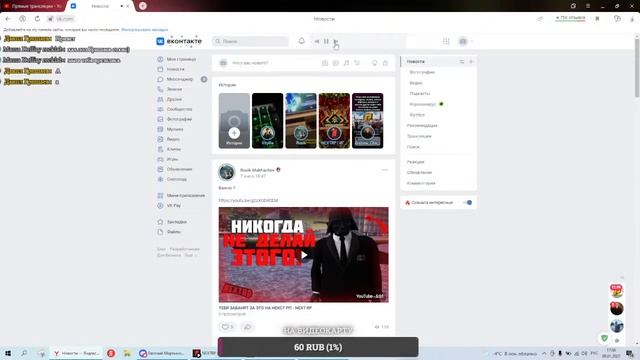Open Windows taskbar search
Viewport: 640px width, 360px height.
tap(24, 353)
